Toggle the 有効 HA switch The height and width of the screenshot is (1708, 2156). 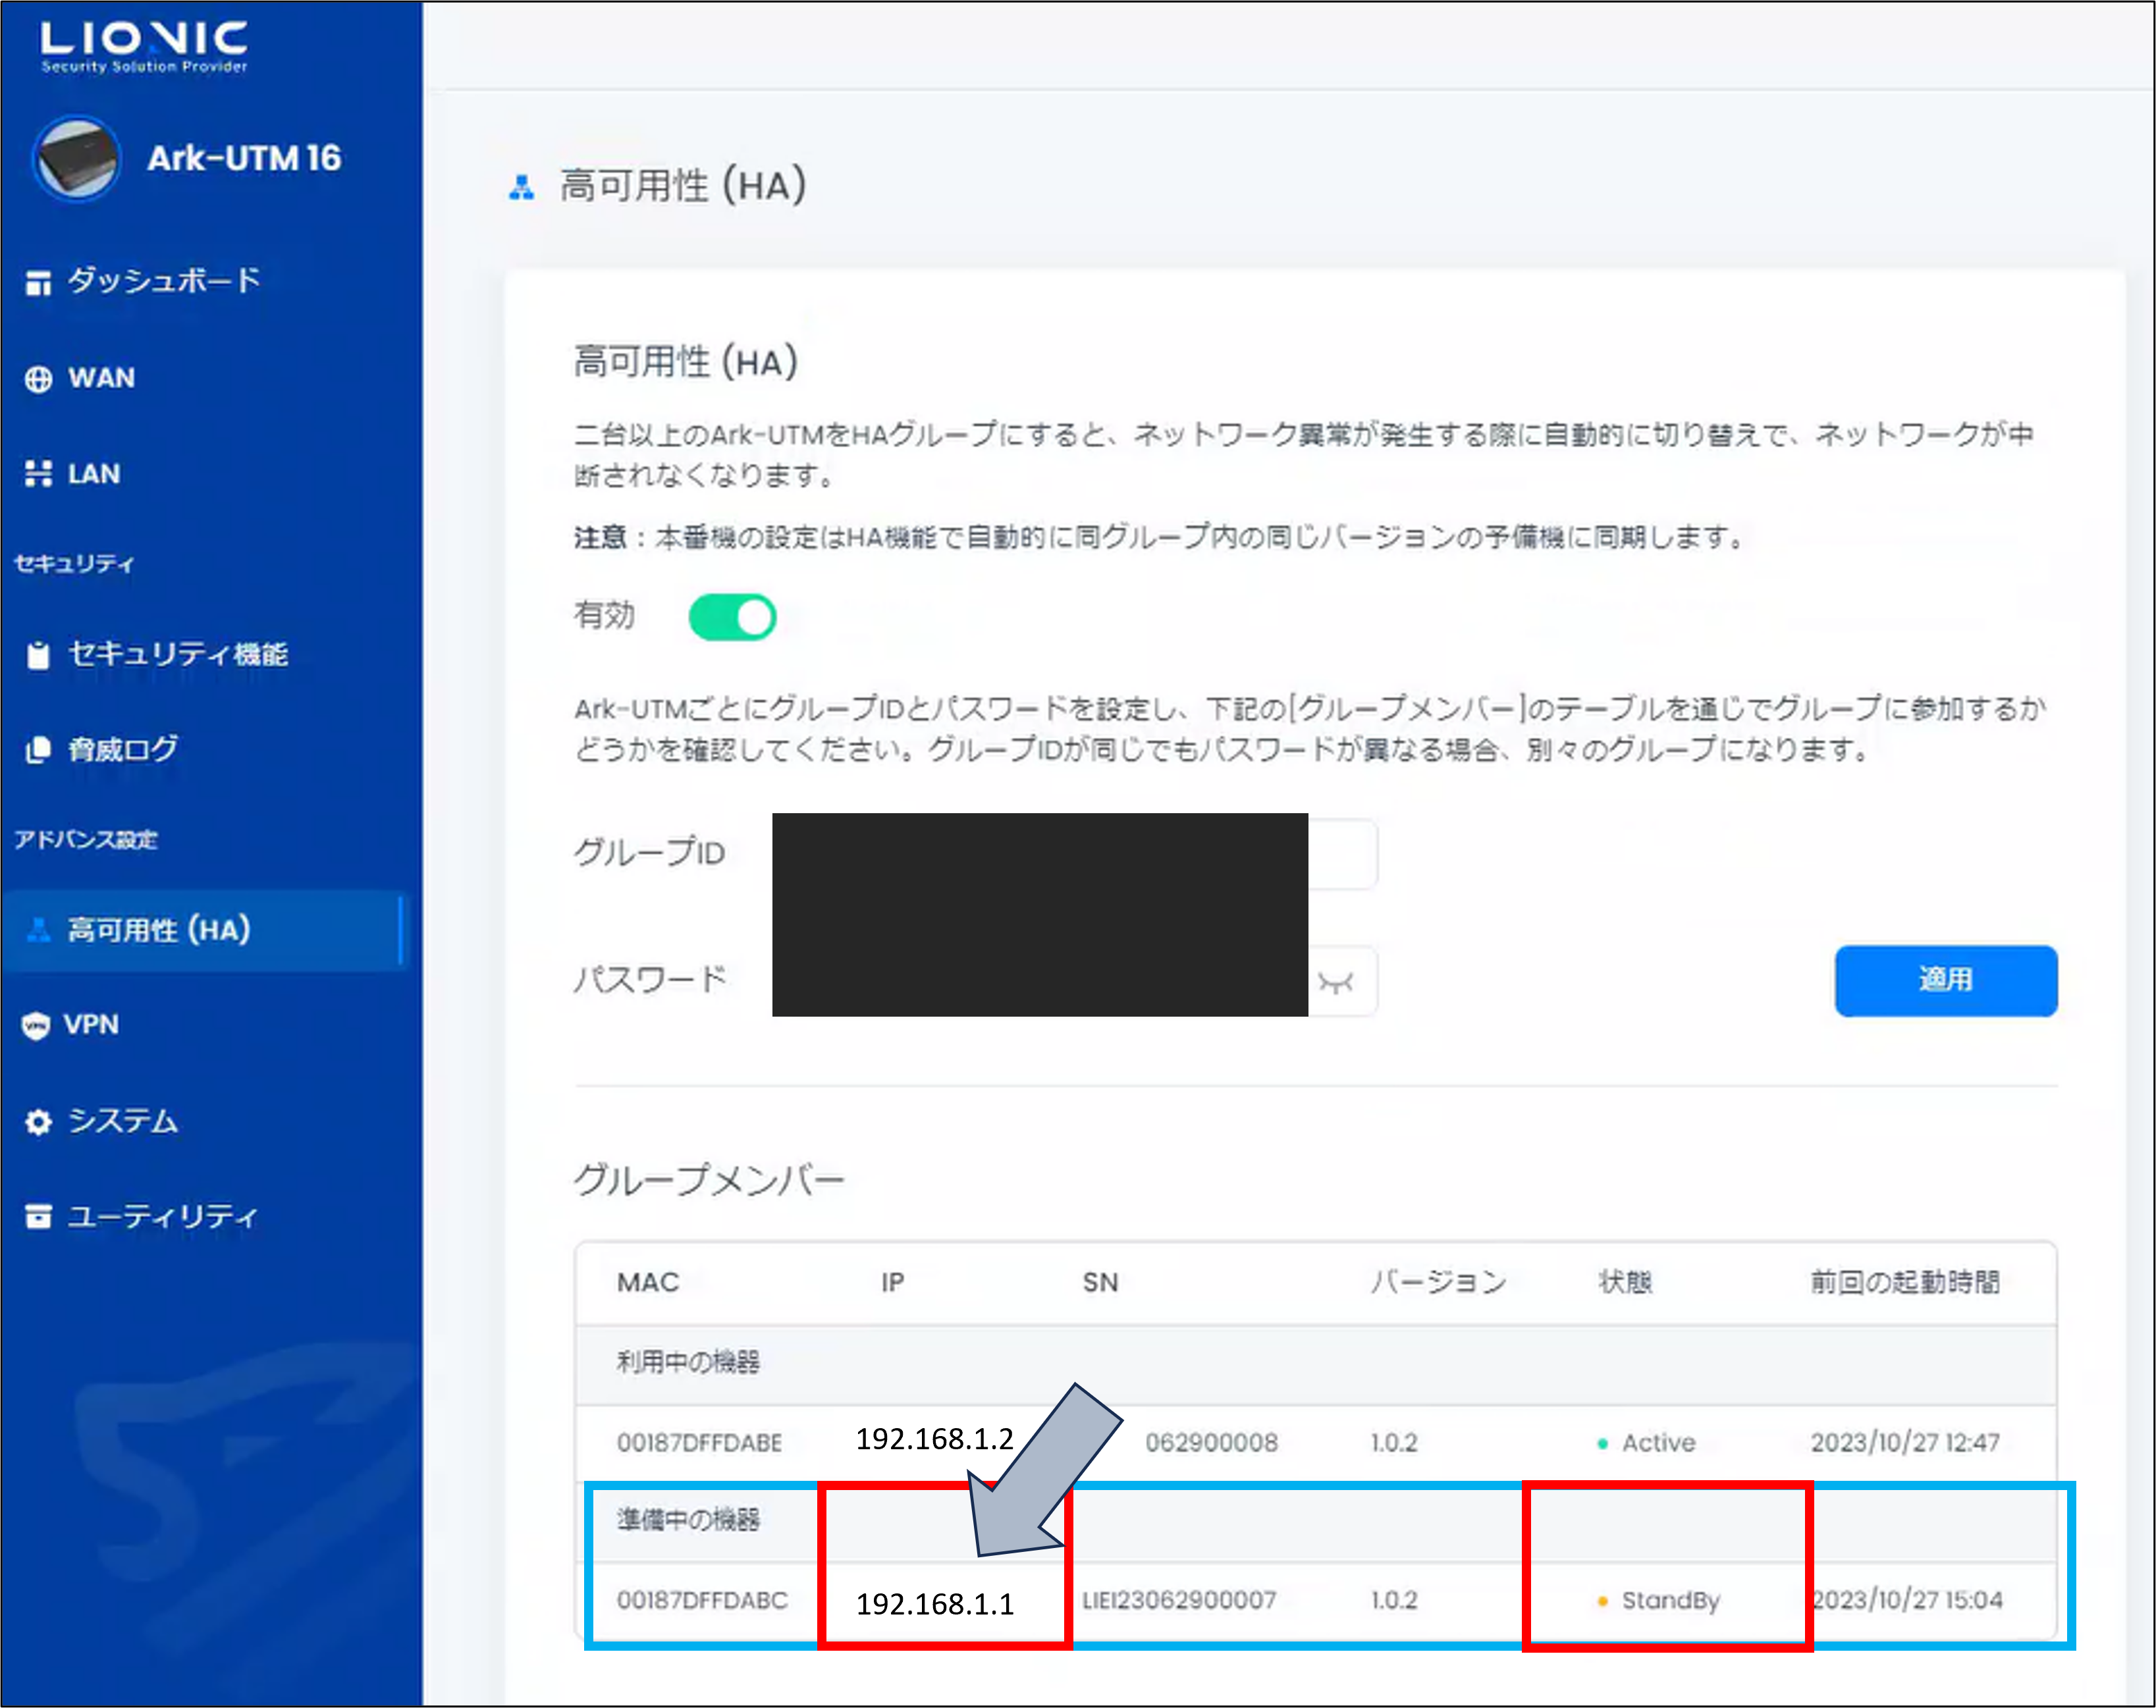pos(732,617)
